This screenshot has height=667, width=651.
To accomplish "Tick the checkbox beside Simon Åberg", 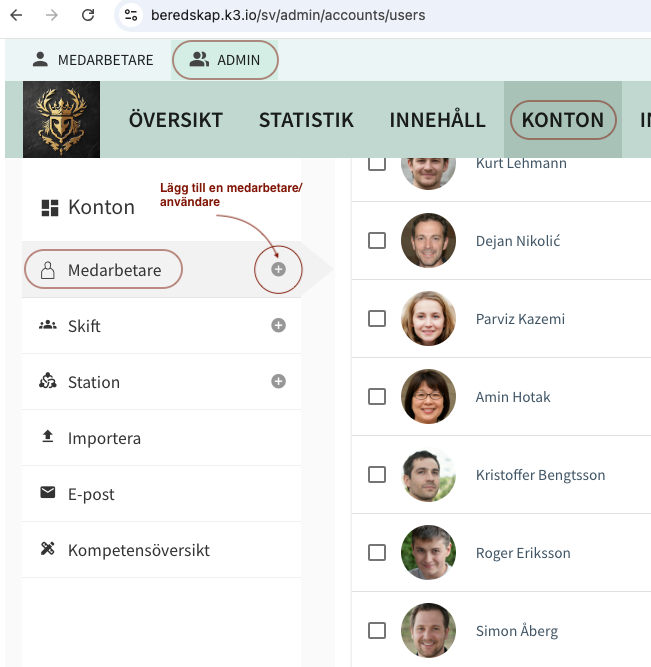I will [377, 631].
